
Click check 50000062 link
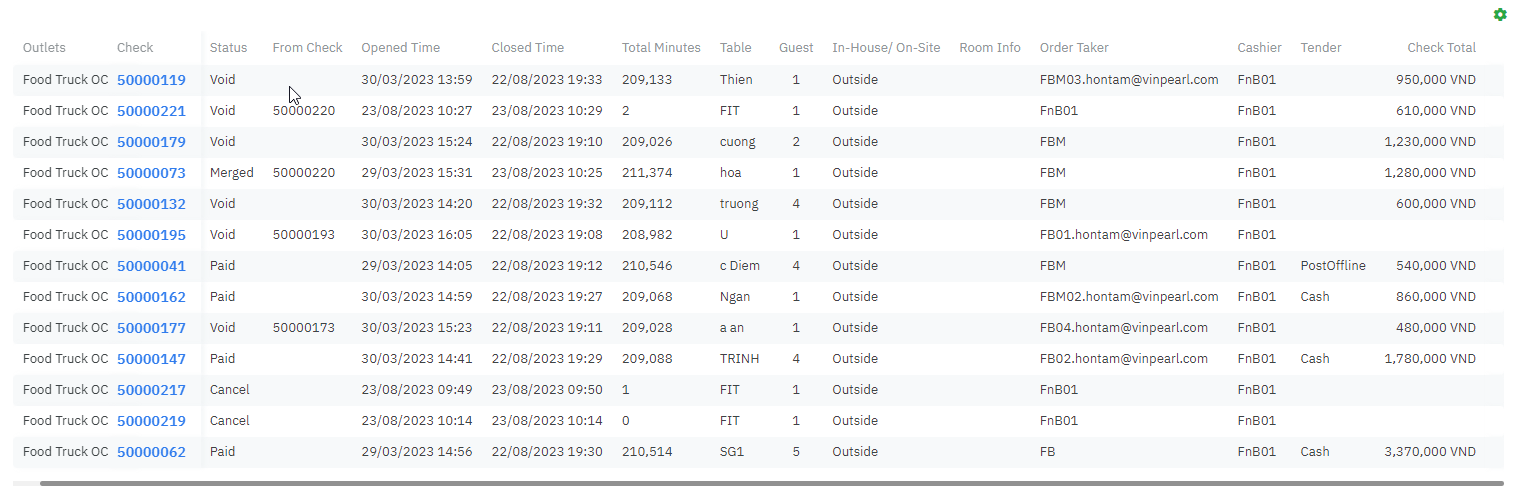click(x=151, y=452)
